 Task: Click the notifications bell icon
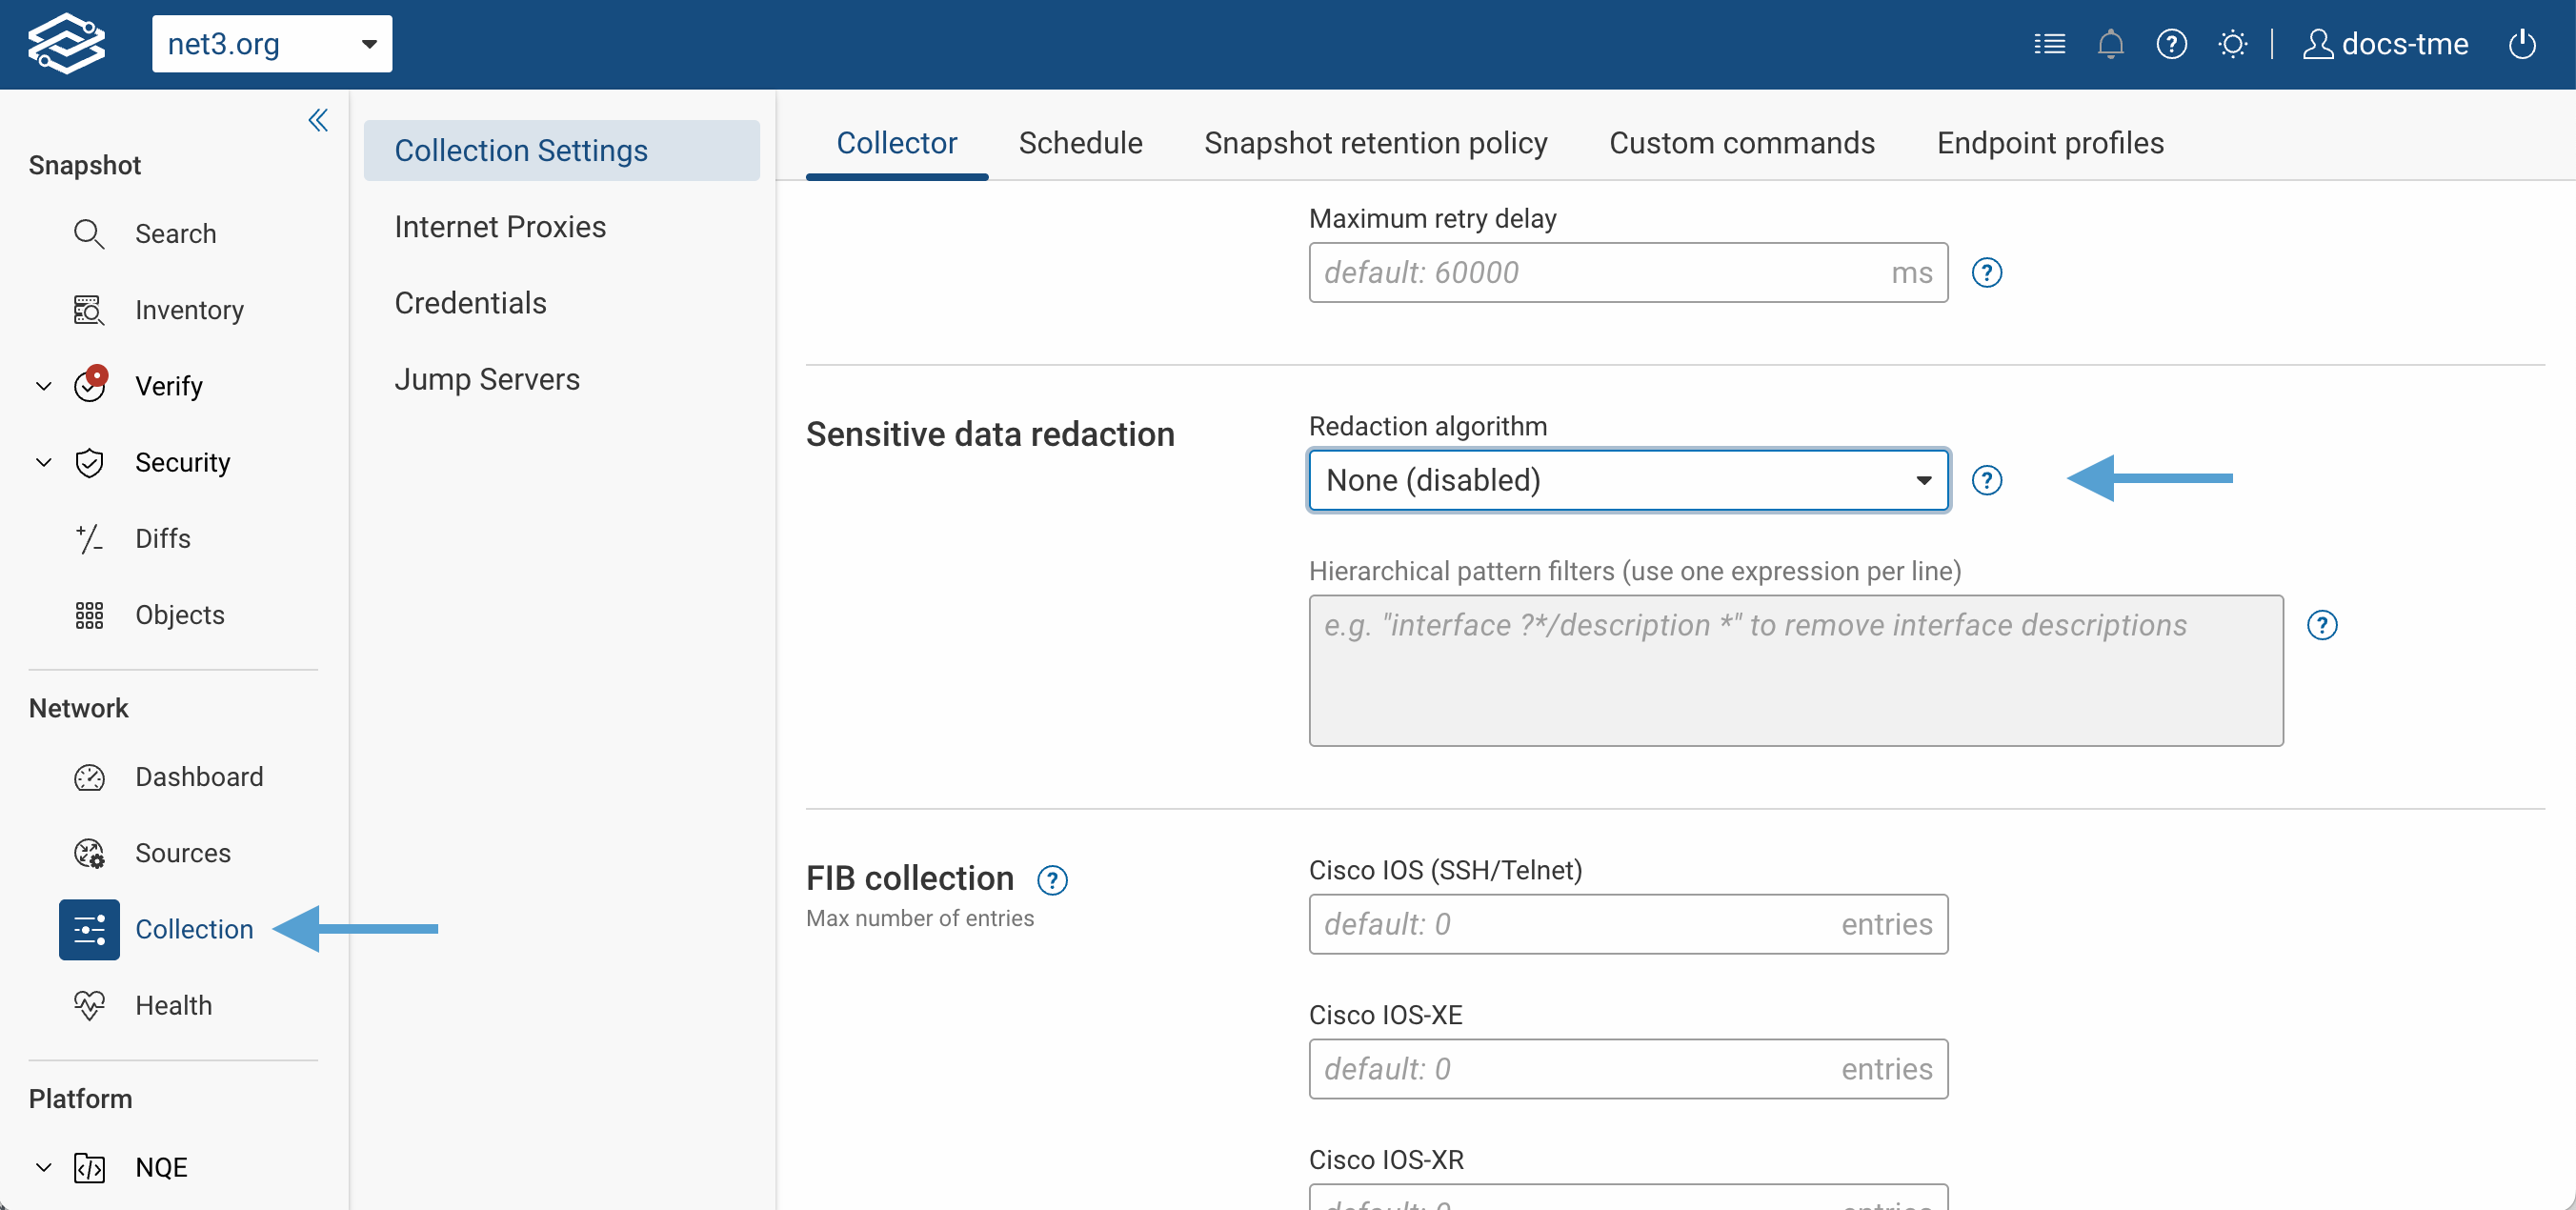(x=2110, y=43)
